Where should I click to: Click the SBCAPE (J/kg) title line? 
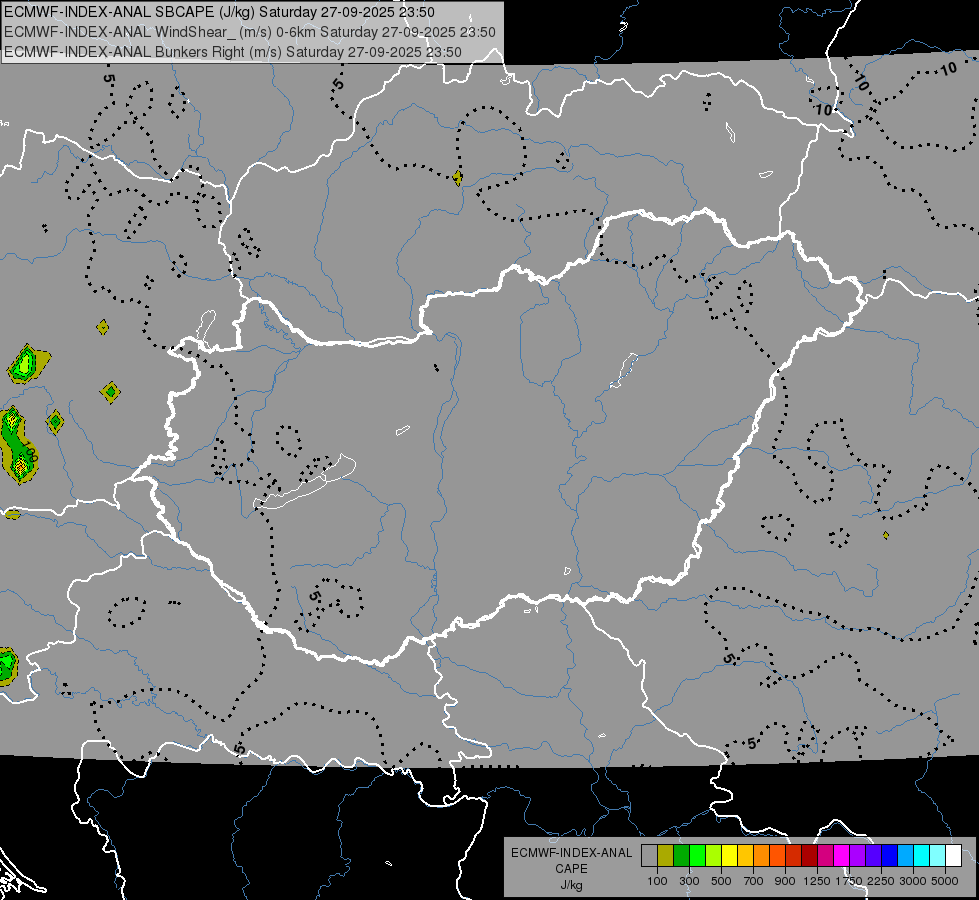coord(219,12)
